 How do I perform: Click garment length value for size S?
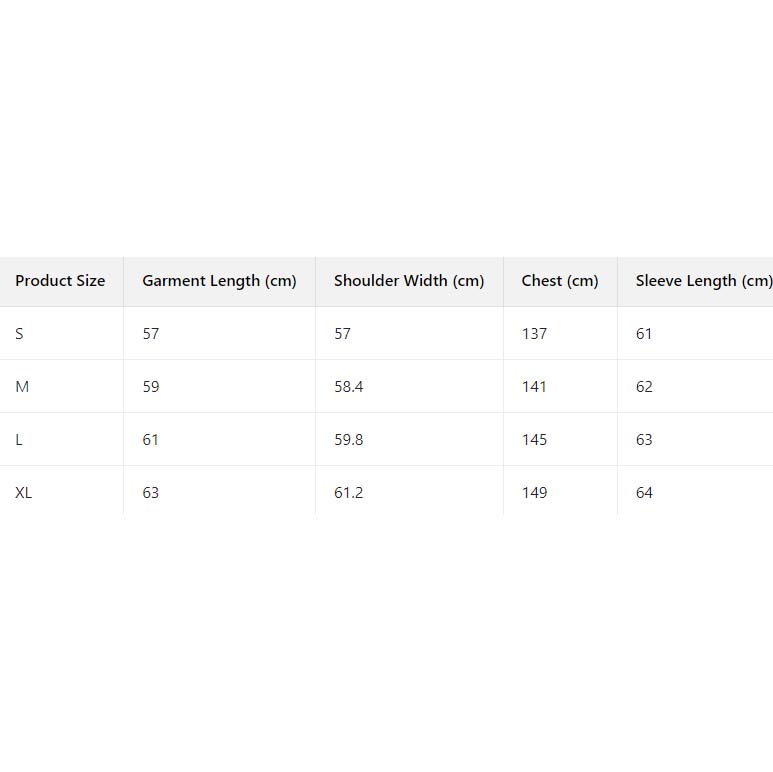[x=151, y=334]
